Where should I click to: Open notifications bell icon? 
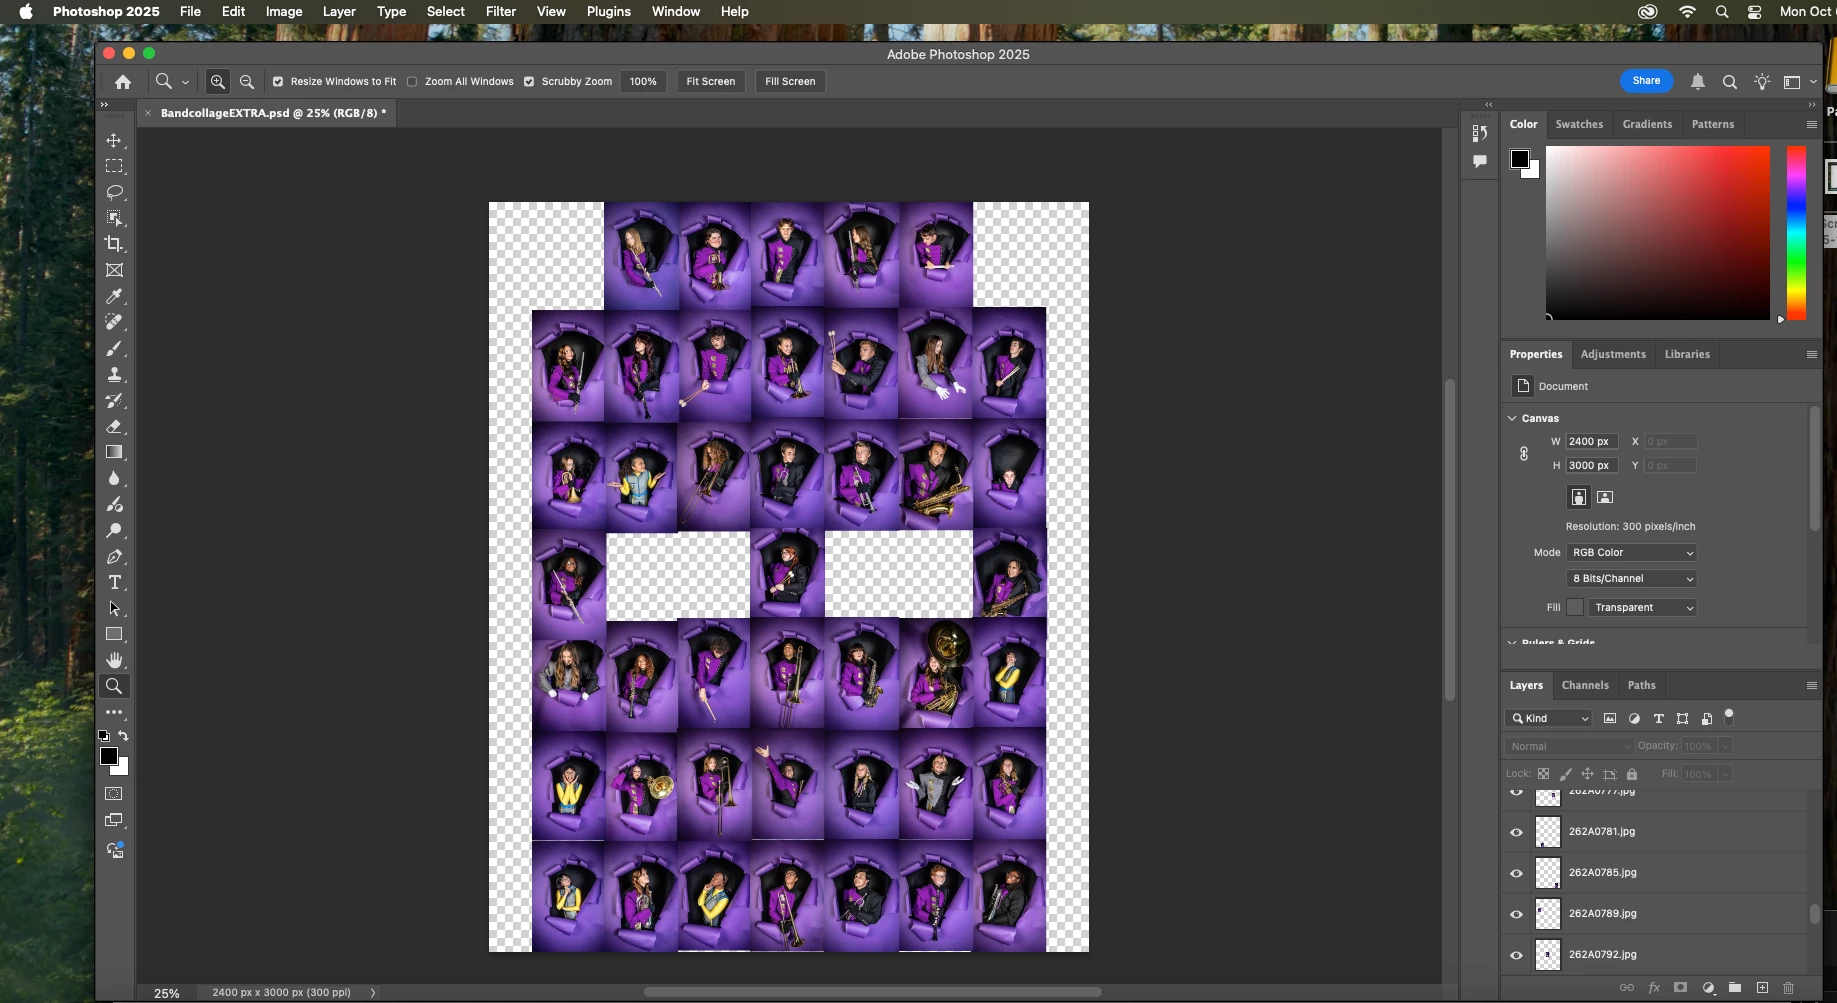coord(1697,82)
